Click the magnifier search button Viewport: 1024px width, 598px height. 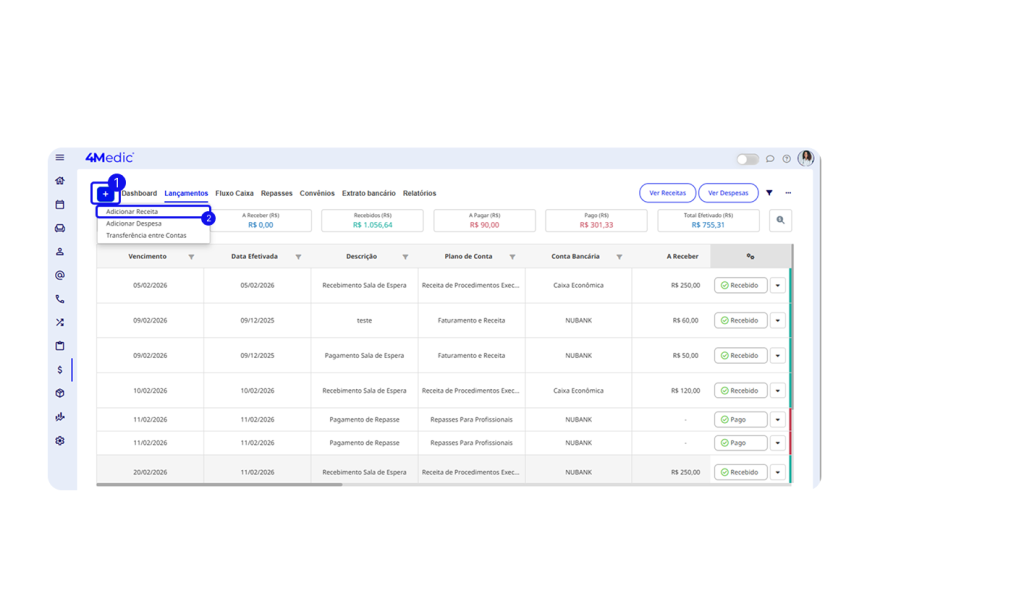779,220
